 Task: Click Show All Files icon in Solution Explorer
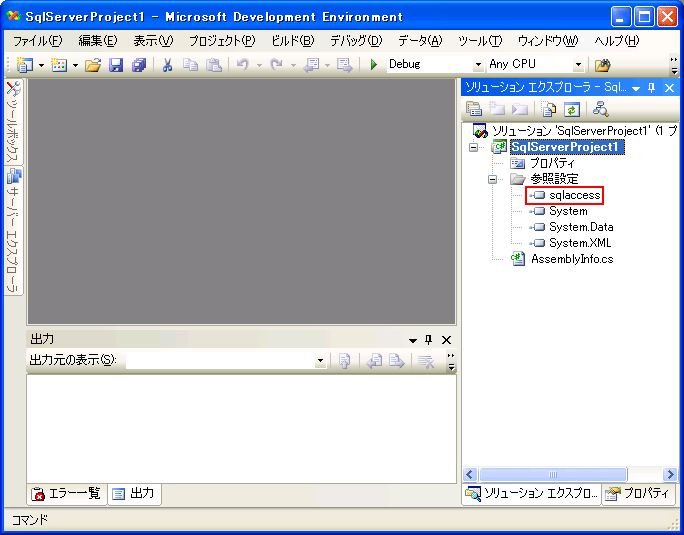[549, 109]
